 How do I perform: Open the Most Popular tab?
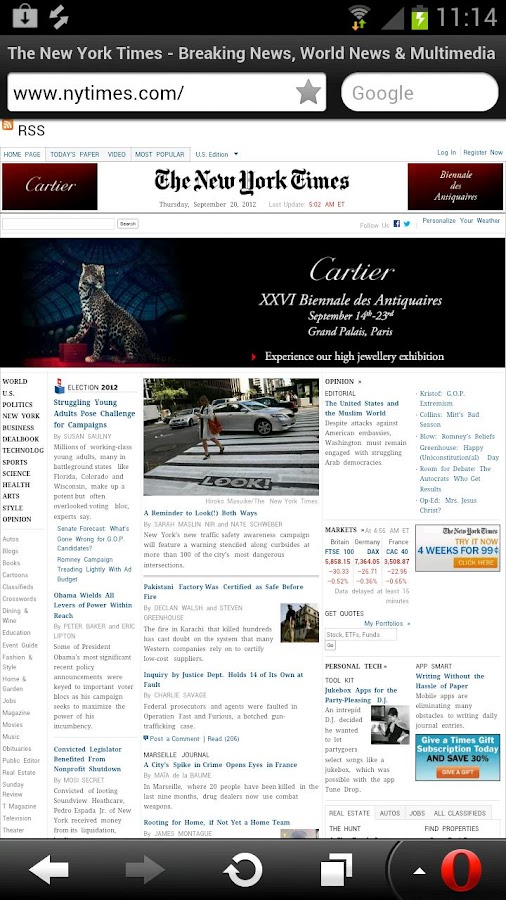pos(159,154)
